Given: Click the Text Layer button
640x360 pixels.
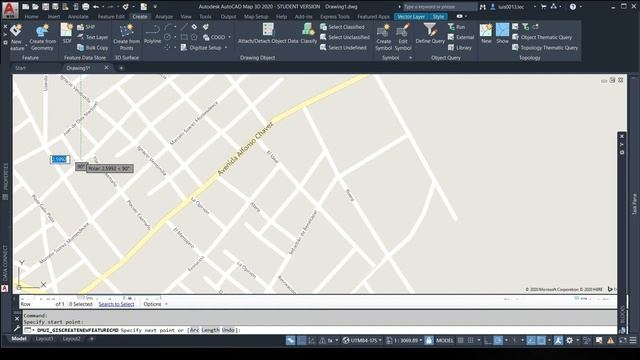Looking at the screenshot, I should click(x=93, y=37).
